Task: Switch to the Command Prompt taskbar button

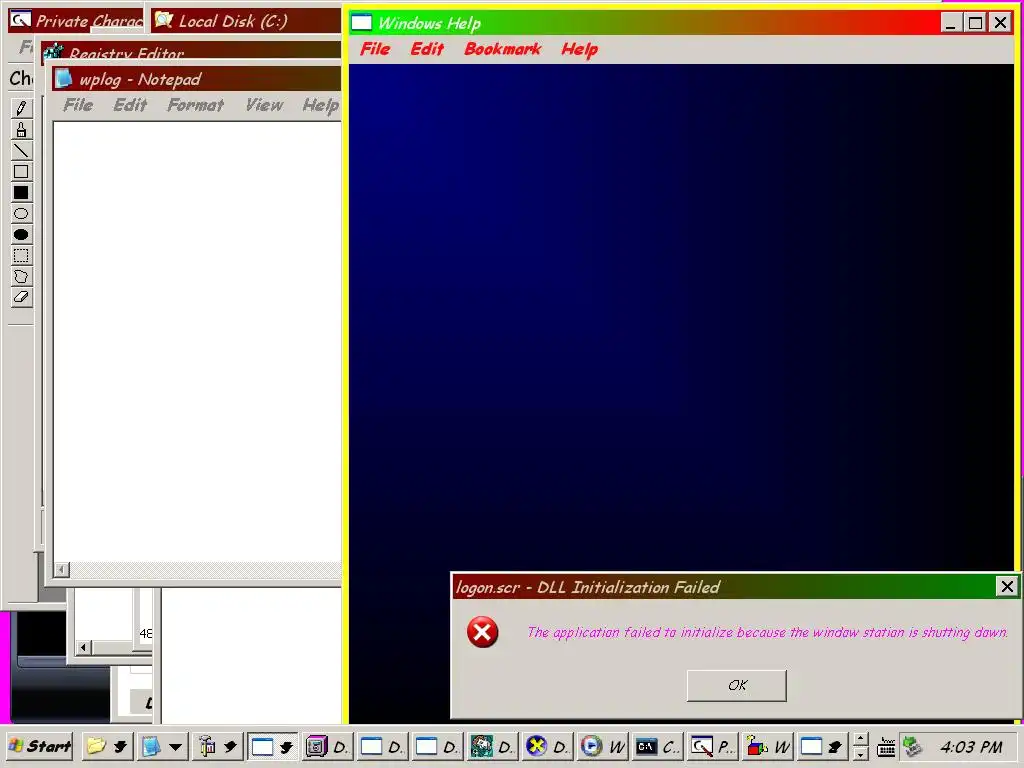Action: (x=657, y=746)
